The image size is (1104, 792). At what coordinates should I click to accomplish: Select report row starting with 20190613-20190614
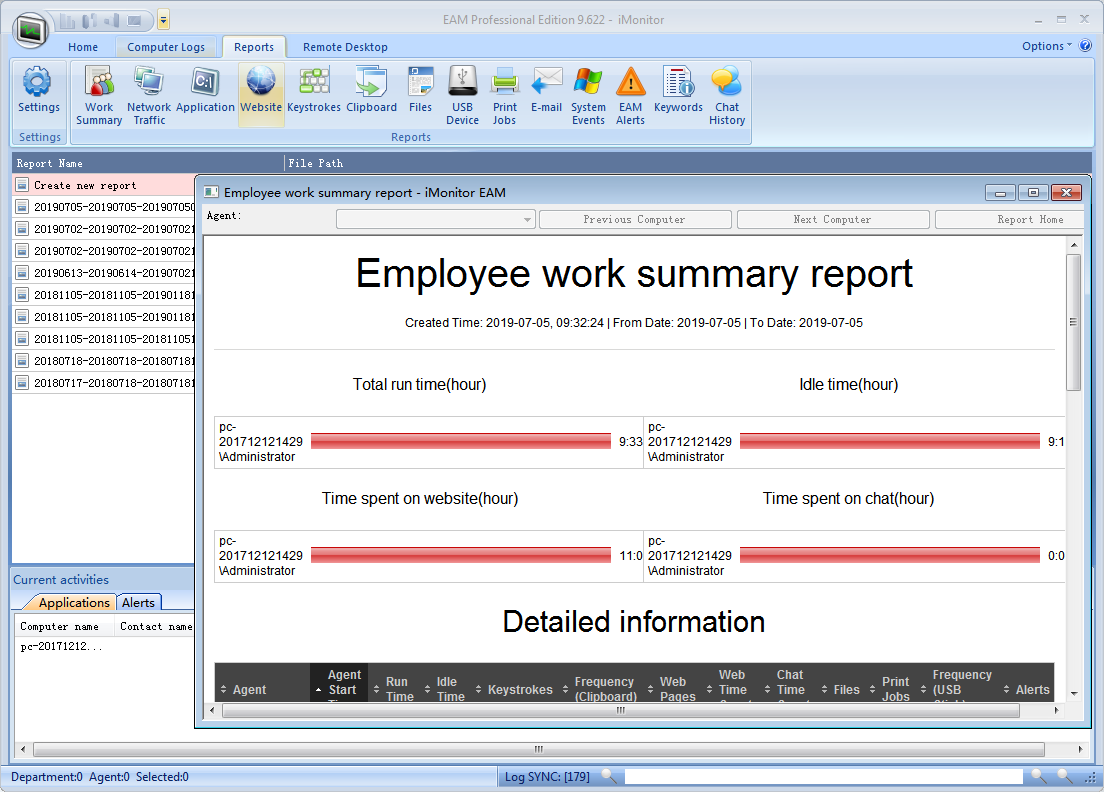click(104, 273)
